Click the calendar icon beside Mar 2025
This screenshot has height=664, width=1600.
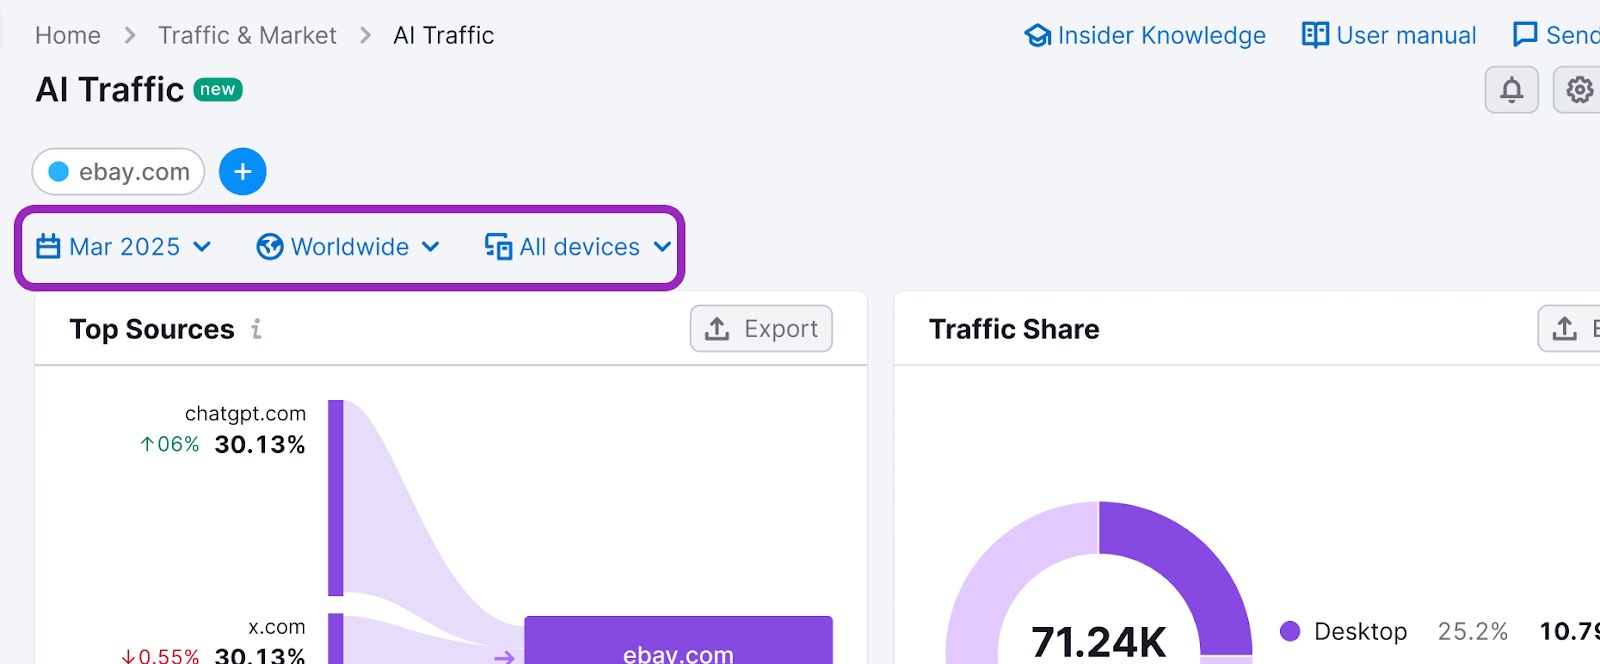[48, 246]
